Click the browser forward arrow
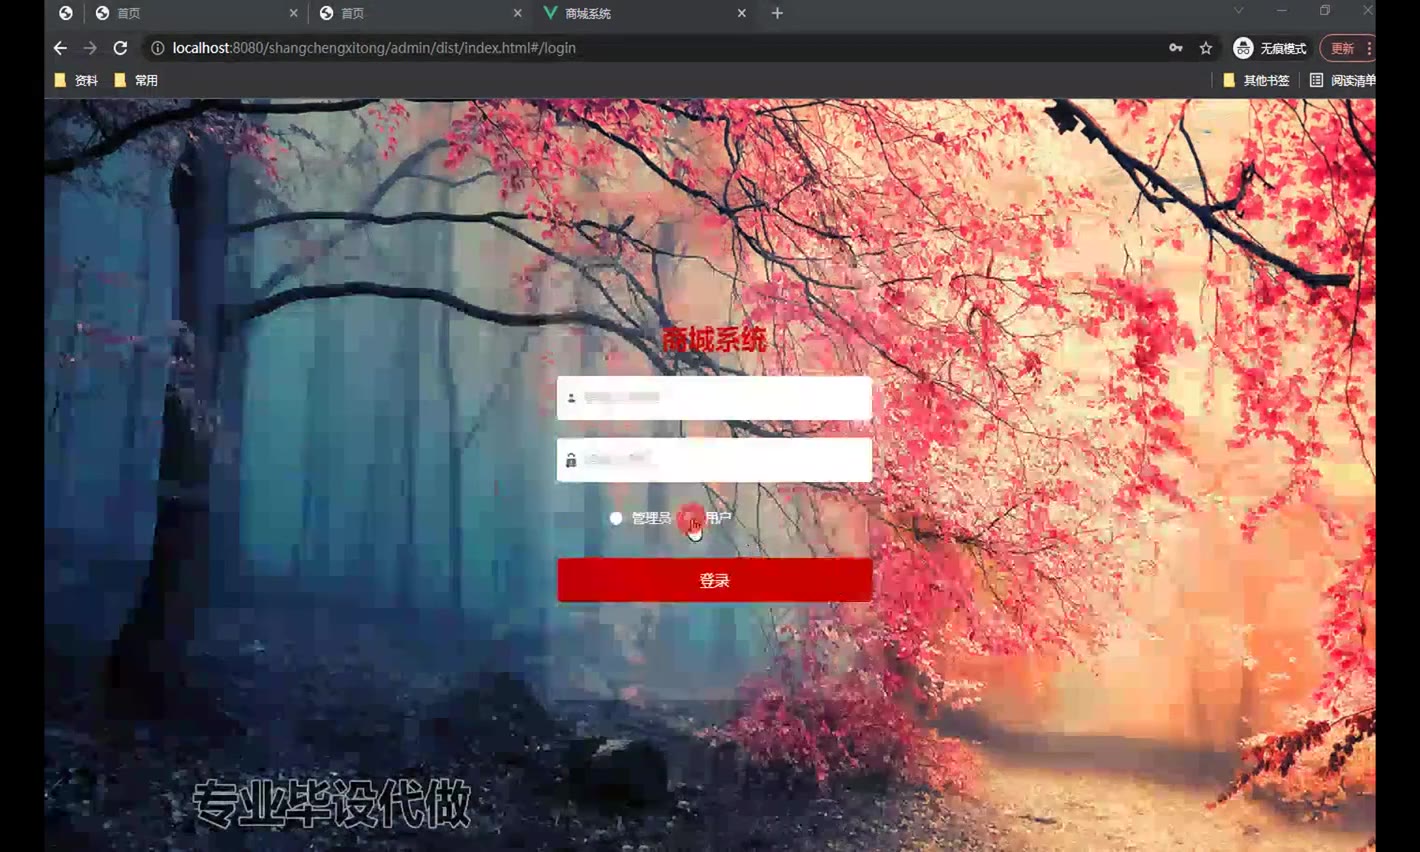This screenshot has height=852, width=1420. pyautogui.click(x=90, y=48)
